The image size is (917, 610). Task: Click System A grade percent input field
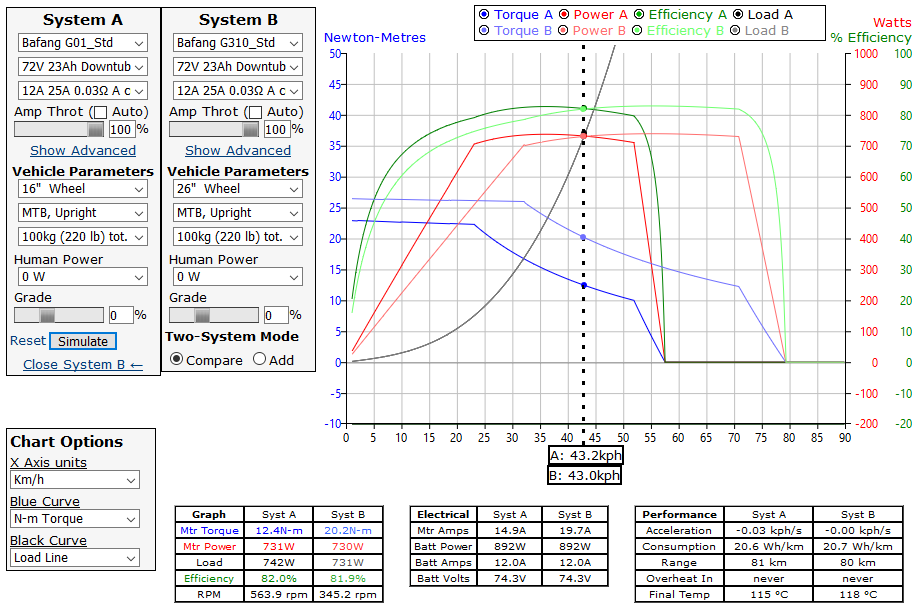(x=121, y=315)
